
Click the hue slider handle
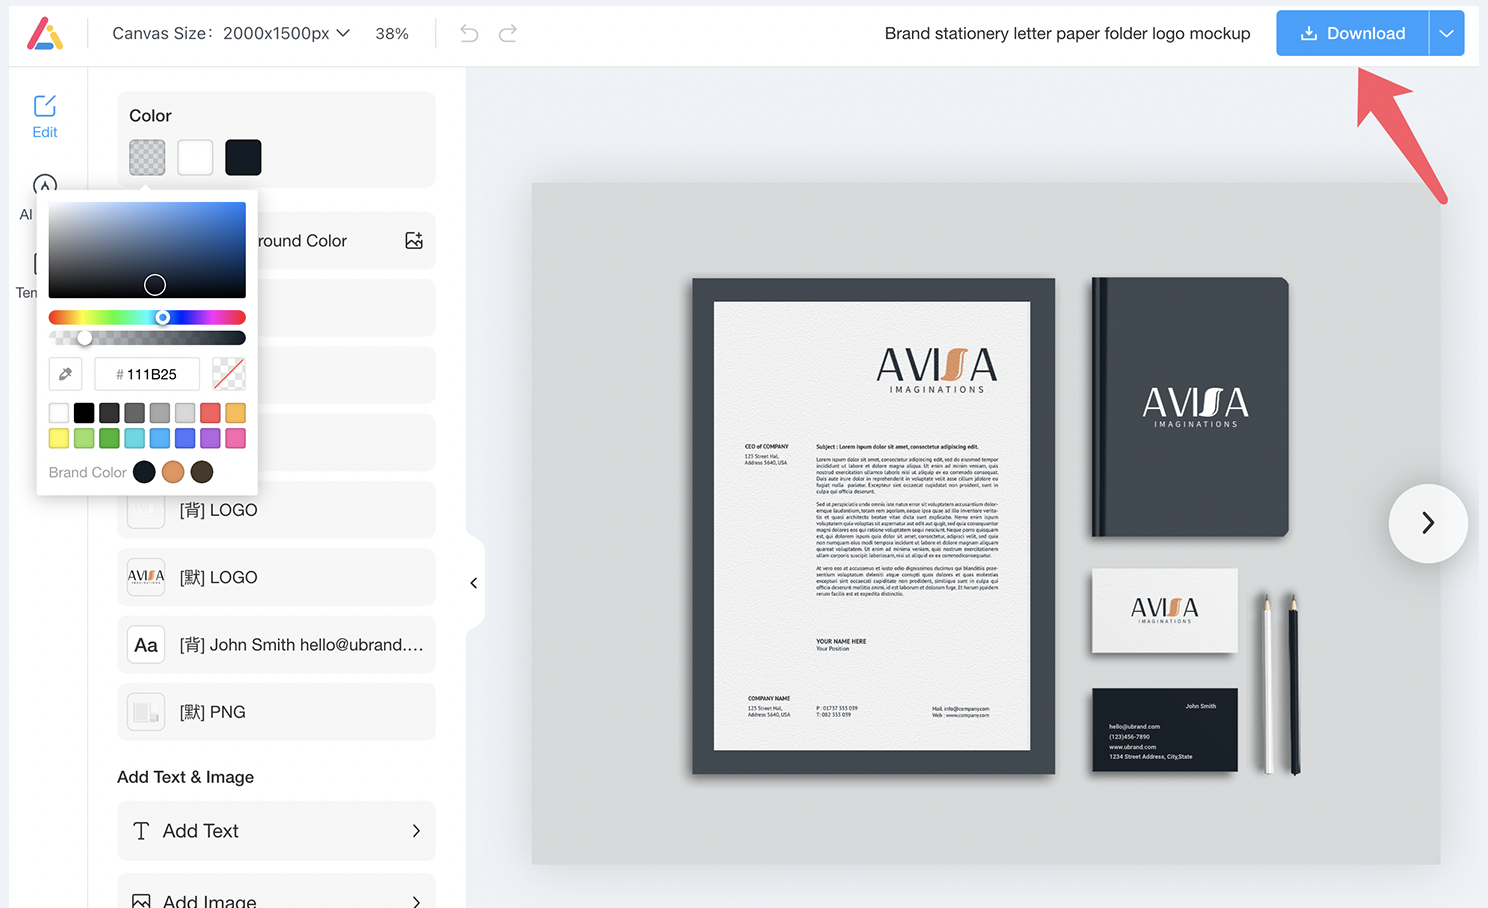click(x=163, y=318)
